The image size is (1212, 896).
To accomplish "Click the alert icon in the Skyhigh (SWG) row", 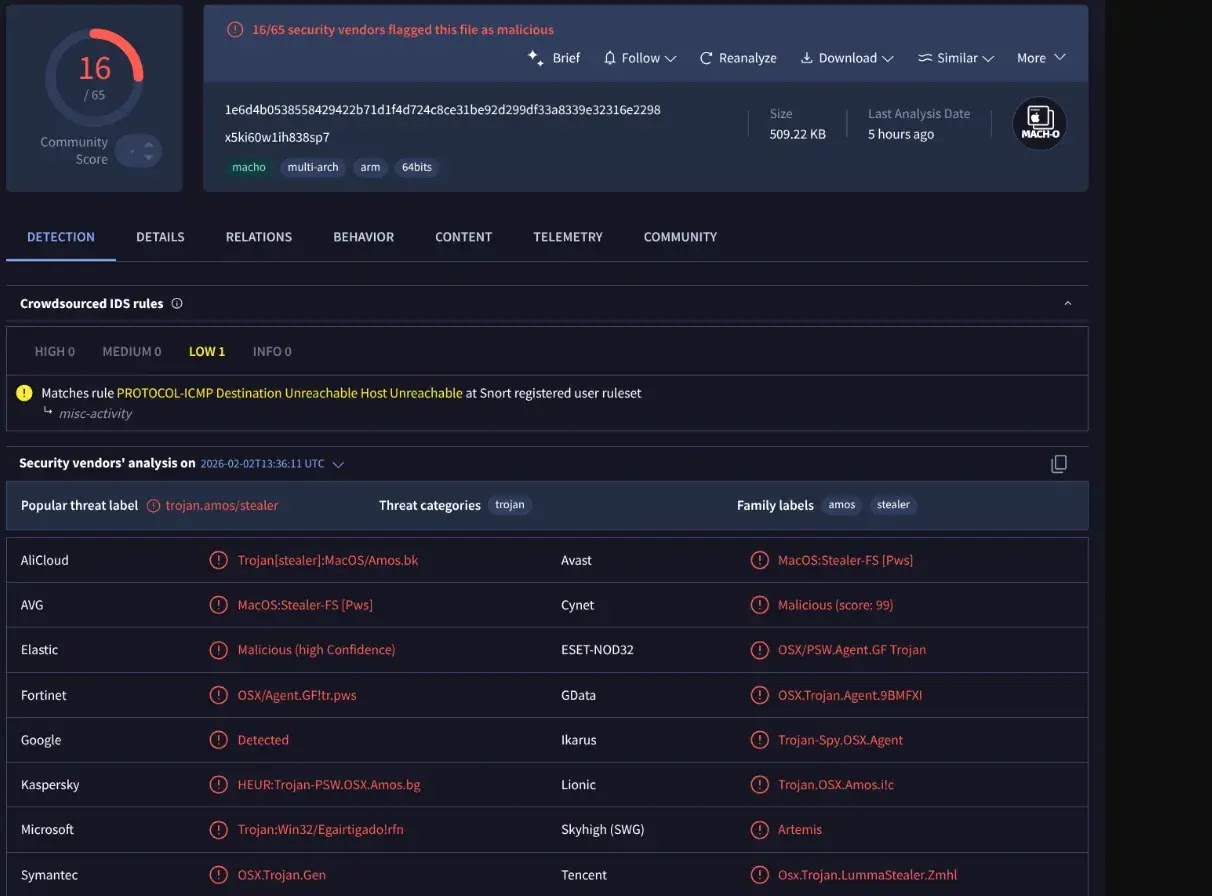I will (759, 830).
